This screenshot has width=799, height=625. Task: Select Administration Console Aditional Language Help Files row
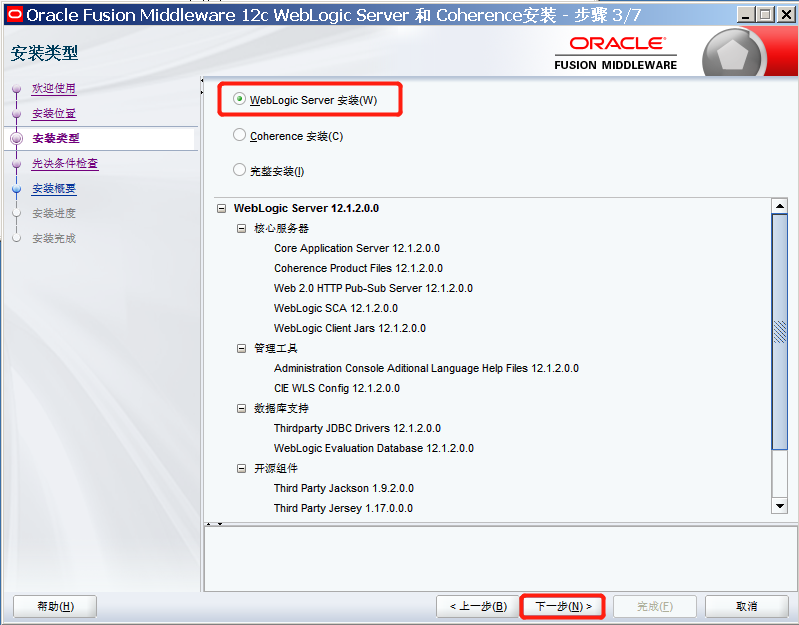point(426,368)
